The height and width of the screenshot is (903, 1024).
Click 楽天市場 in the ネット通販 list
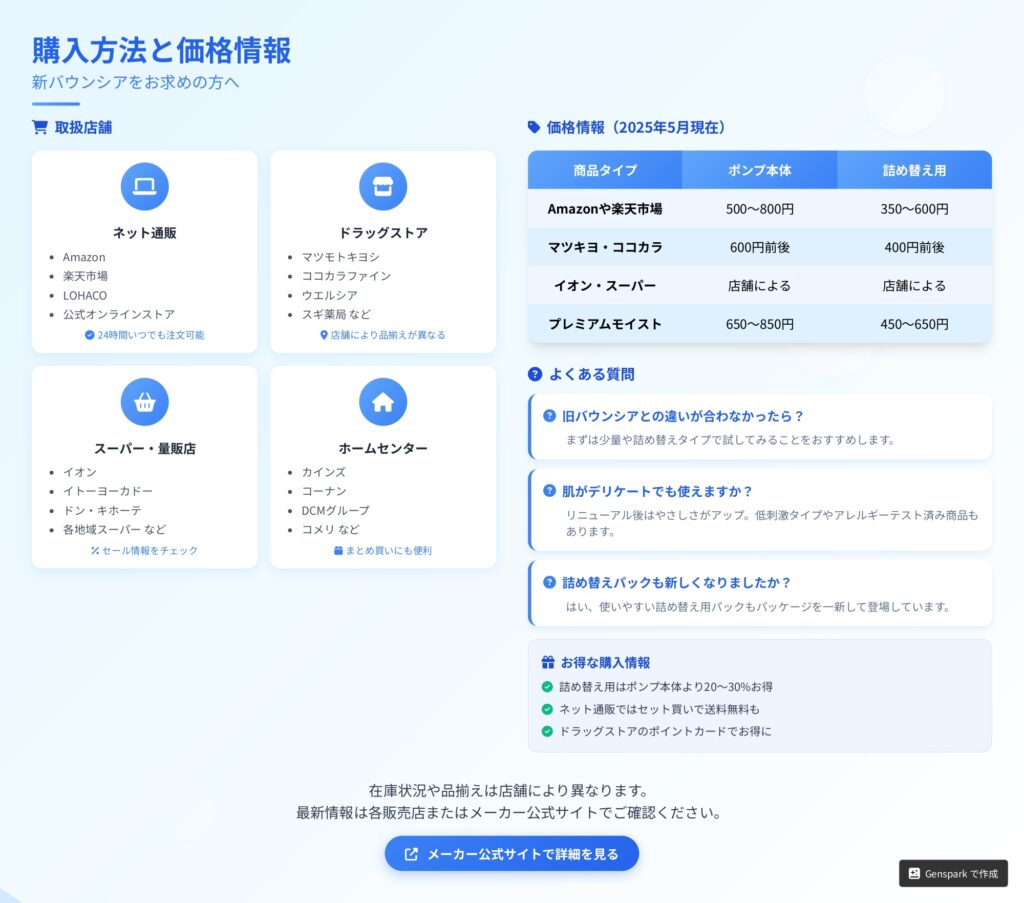tap(85, 276)
